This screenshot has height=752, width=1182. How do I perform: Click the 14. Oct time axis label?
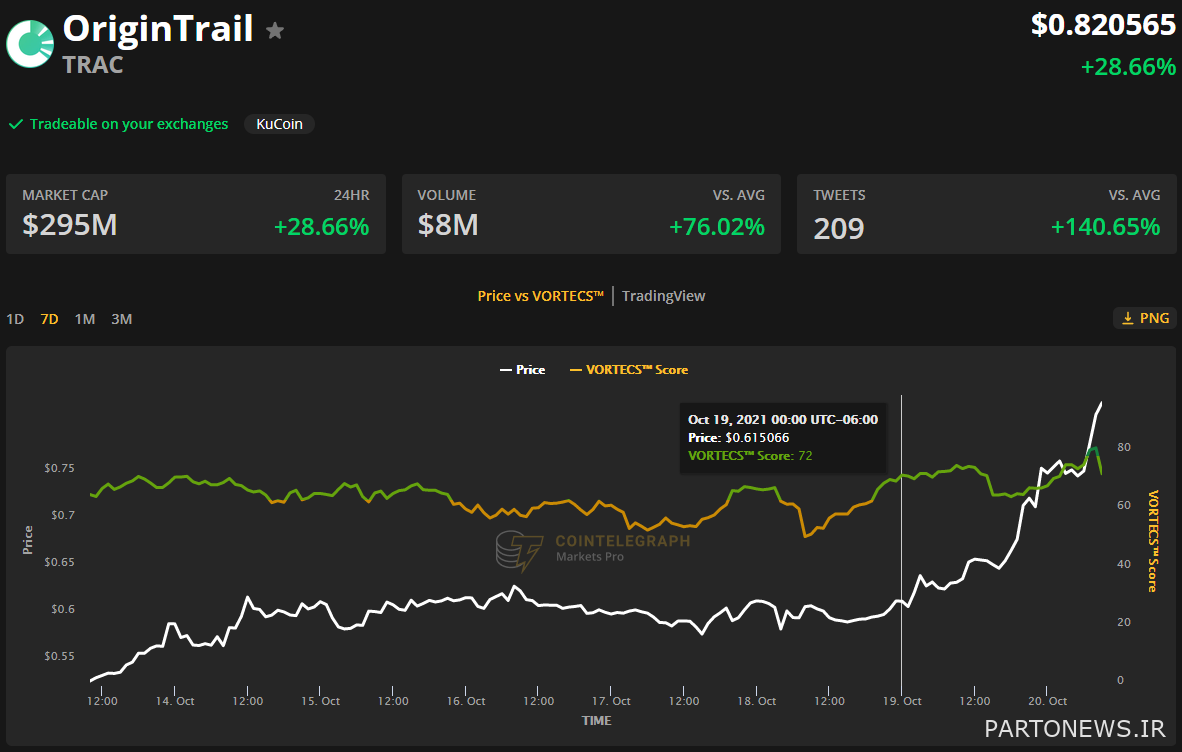point(175,701)
